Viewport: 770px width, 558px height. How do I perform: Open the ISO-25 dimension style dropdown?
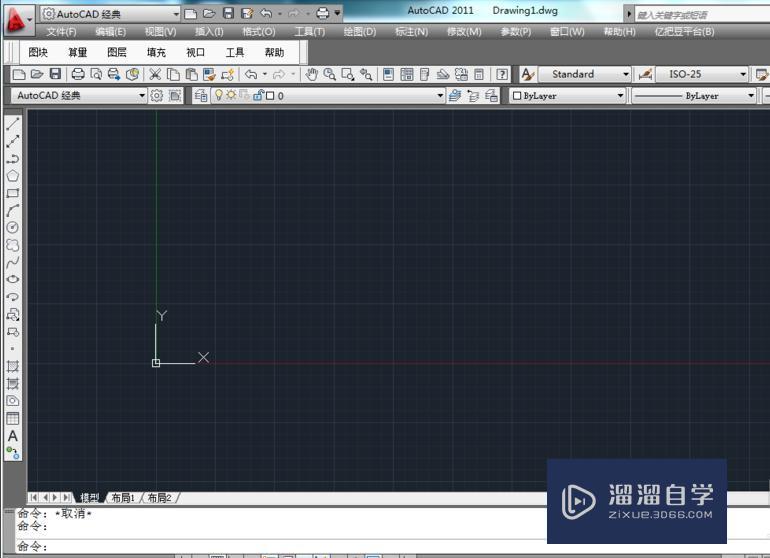pyautogui.click(x=743, y=74)
